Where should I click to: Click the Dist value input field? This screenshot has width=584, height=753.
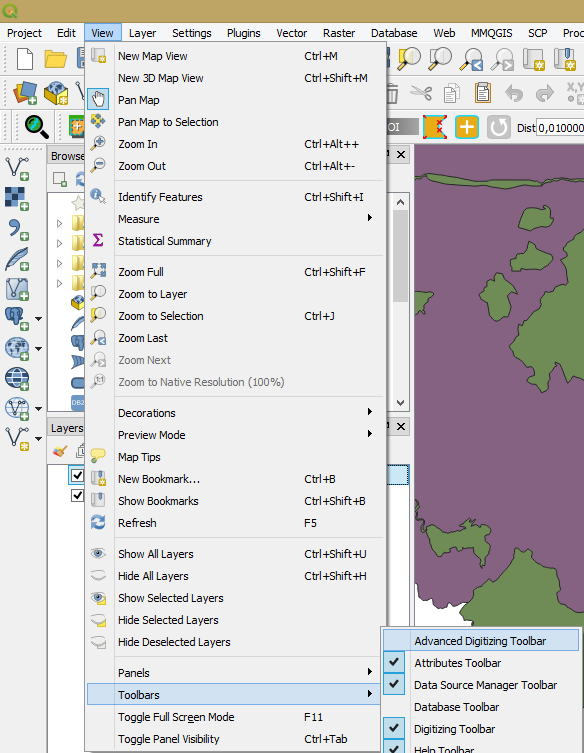click(x=560, y=128)
